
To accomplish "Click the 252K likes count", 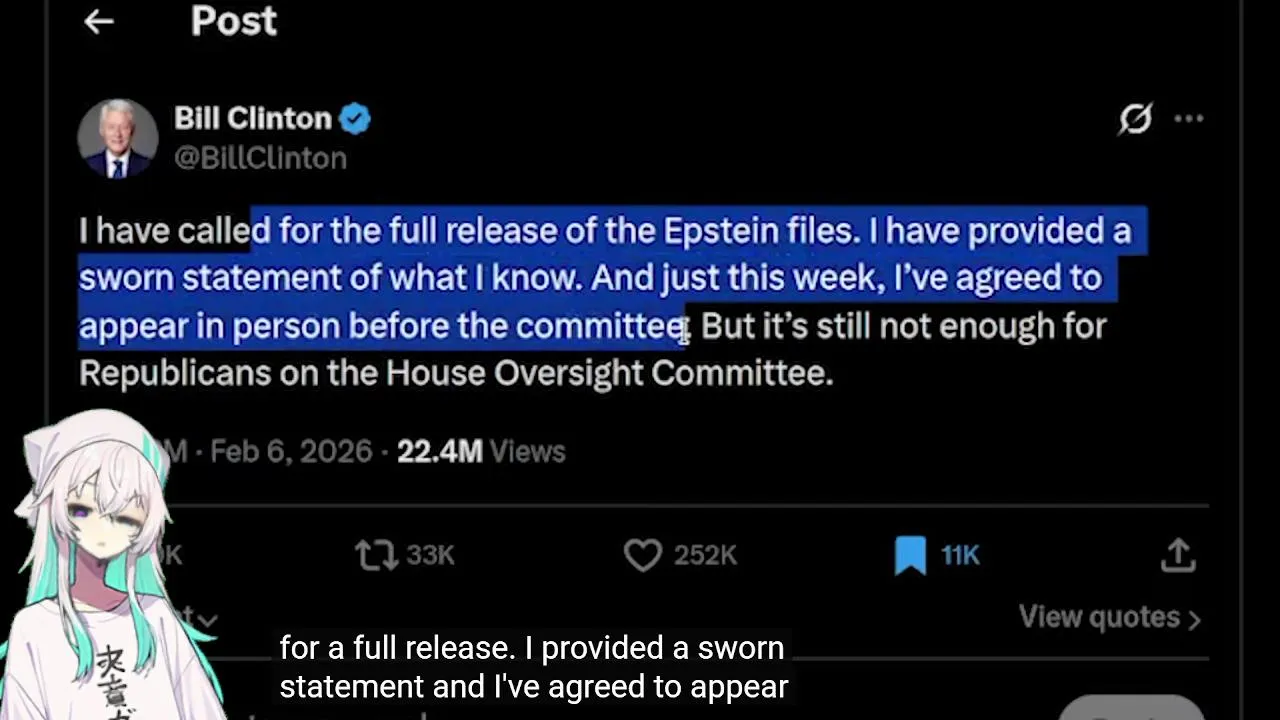I will [x=705, y=555].
